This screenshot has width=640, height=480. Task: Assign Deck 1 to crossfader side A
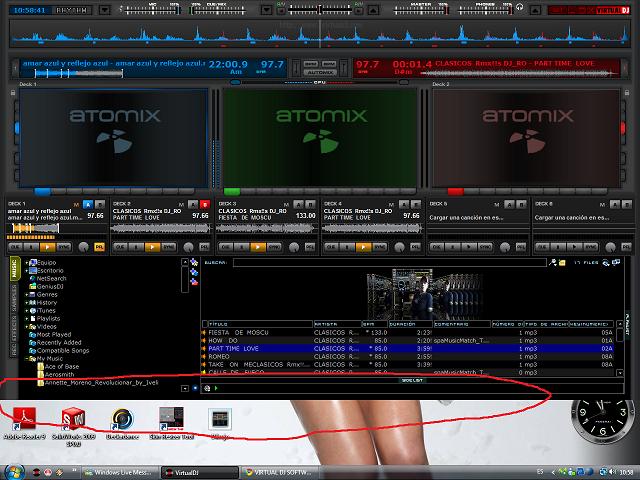pyautogui.click(x=88, y=204)
